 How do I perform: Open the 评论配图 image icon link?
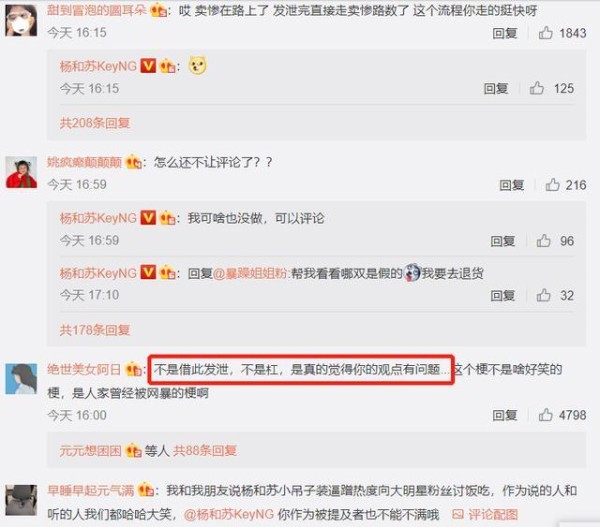tap(485, 514)
